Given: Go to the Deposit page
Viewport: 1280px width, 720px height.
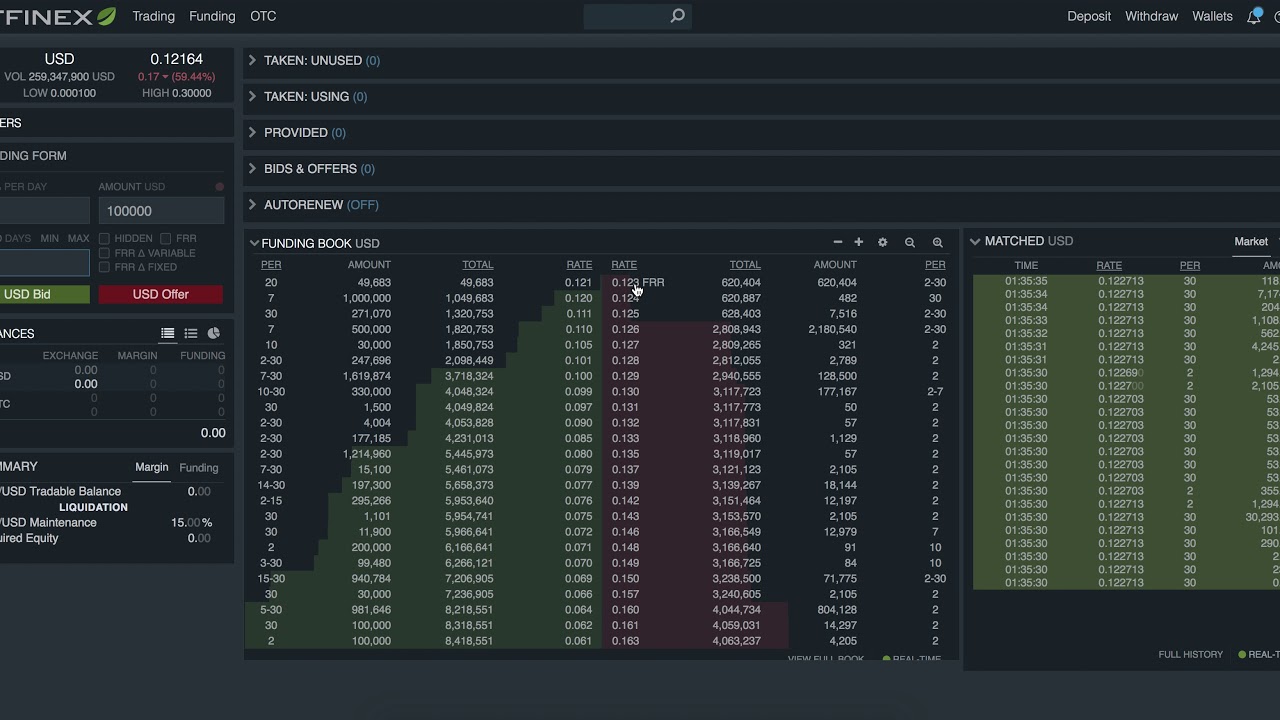Looking at the screenshot, I should click(x=1089, y=16).
